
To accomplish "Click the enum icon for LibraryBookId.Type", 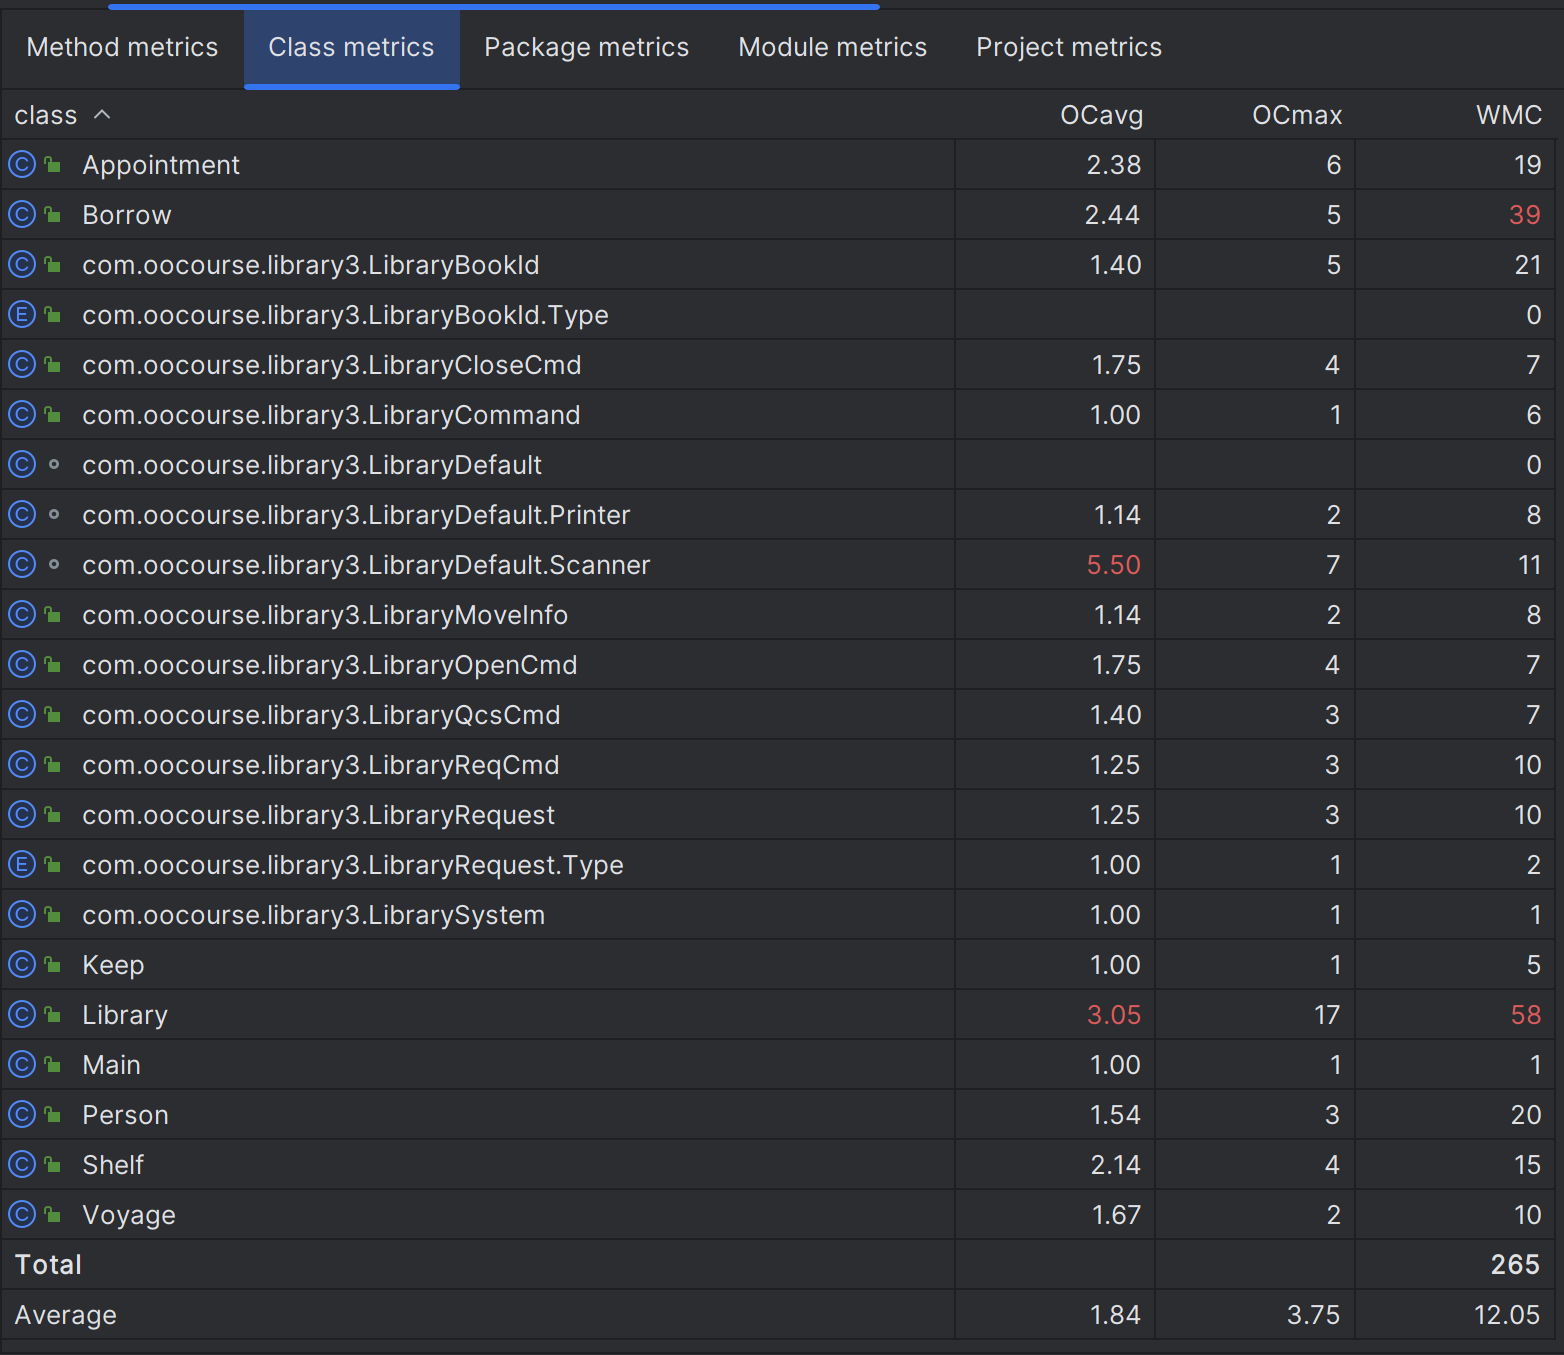I will click(22, 314).
